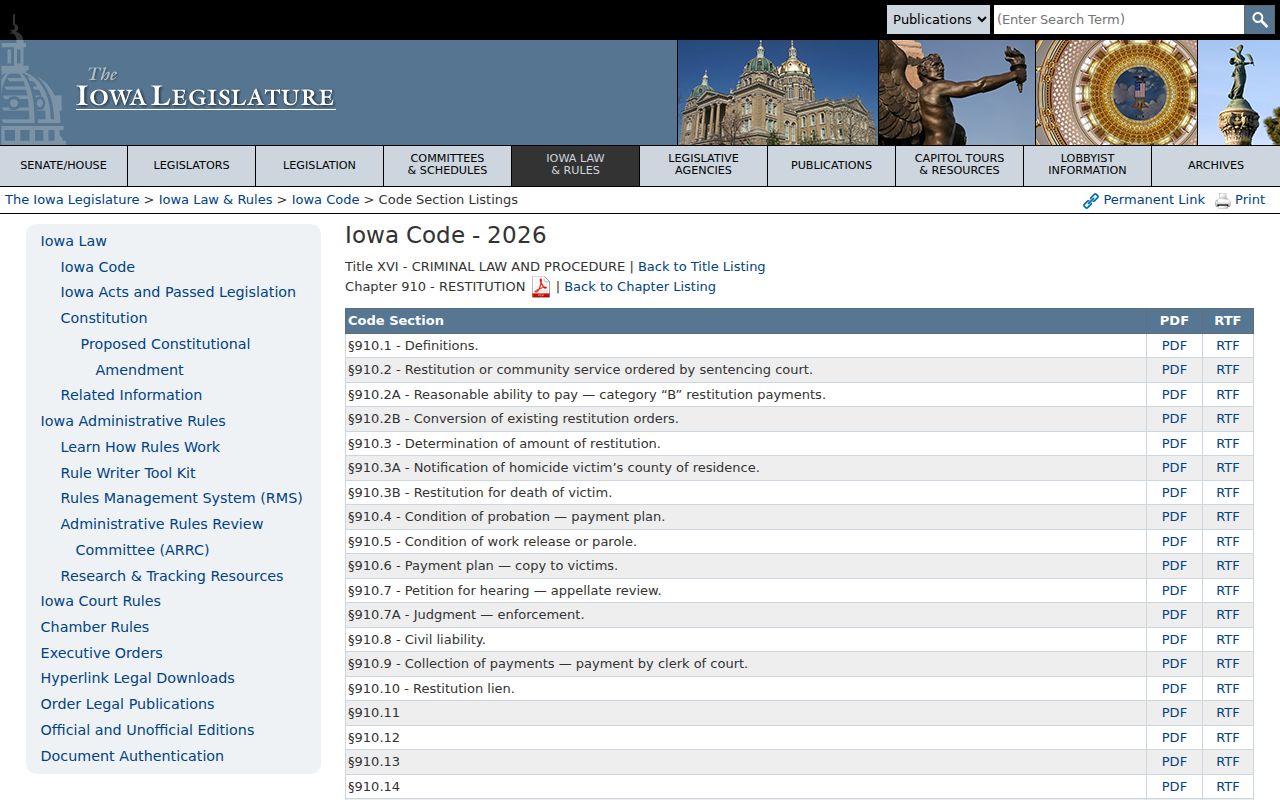Screen dimensions: 1280x800
Task: Open the Chapter 910 PDF icon
Action: tap(541, 287)
